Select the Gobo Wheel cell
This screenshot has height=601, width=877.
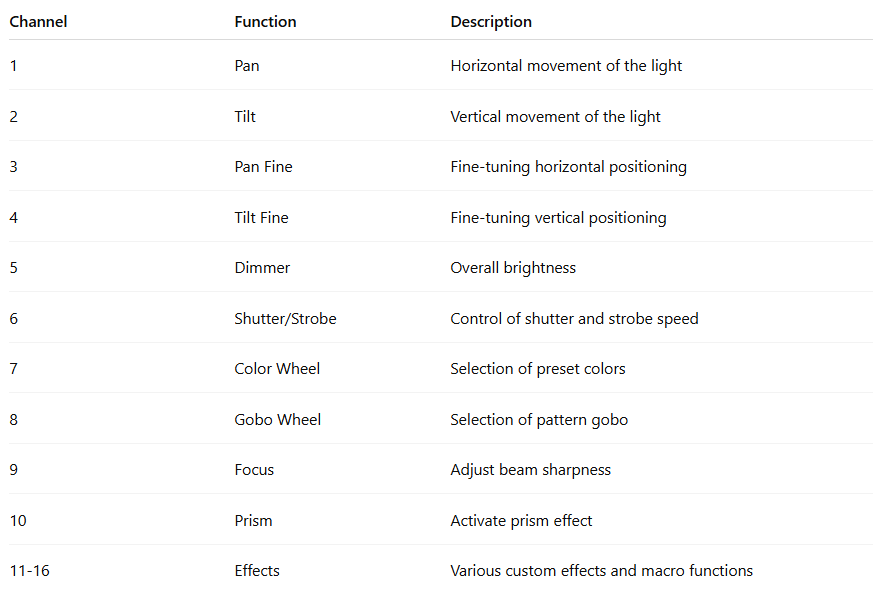[277, 419]
